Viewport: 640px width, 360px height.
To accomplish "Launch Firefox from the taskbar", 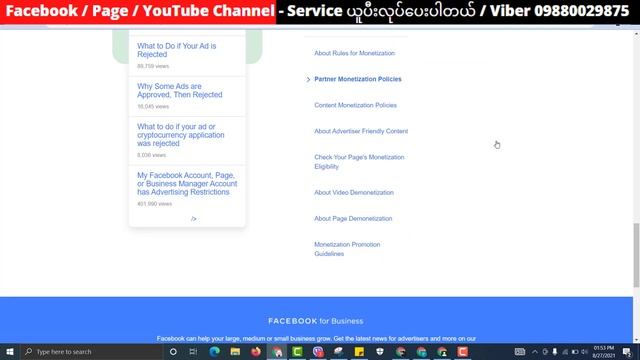I will [x=256, y=352].
